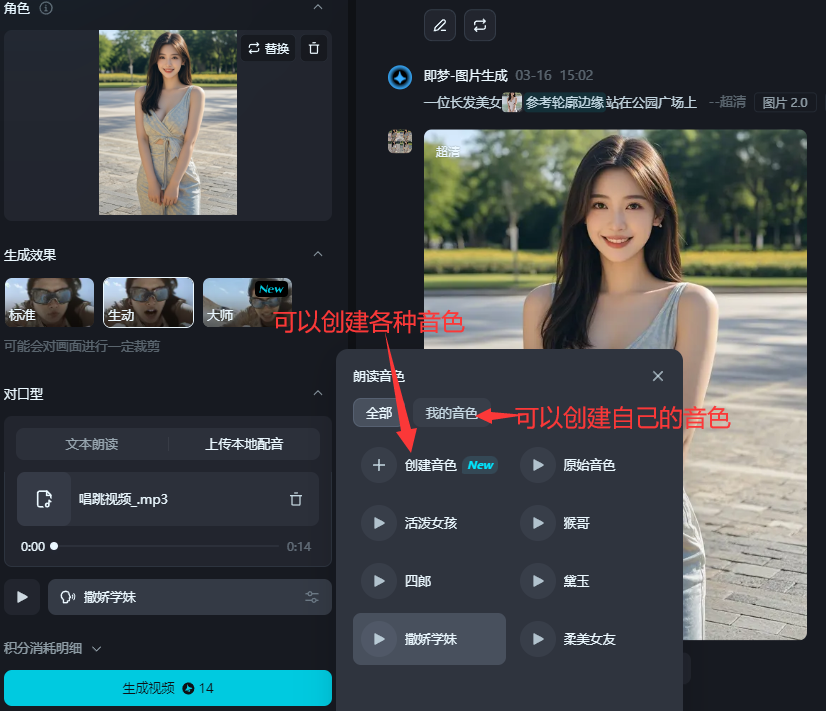Switch to the 文本朗读 tab

(x=92, y=444)
